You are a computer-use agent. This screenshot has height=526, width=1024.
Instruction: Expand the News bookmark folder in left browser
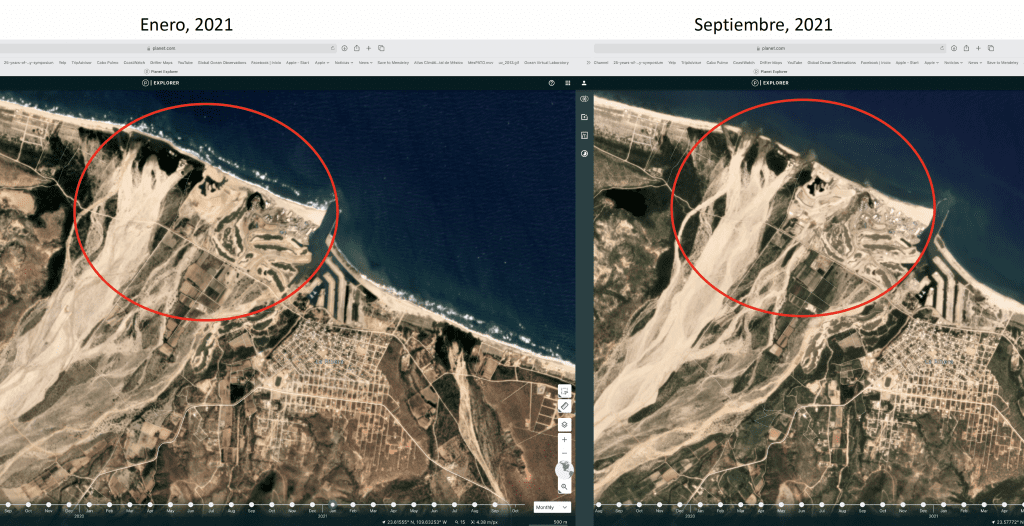coord(365,62)
